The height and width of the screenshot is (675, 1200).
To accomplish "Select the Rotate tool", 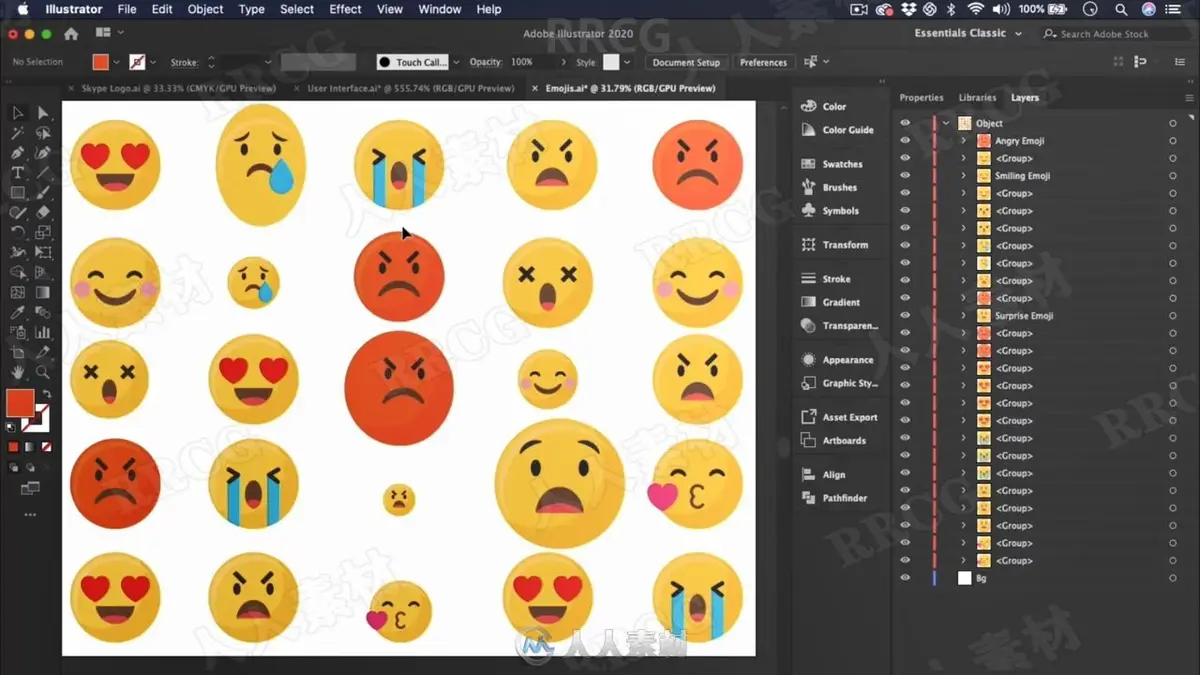I will (18, 233).
